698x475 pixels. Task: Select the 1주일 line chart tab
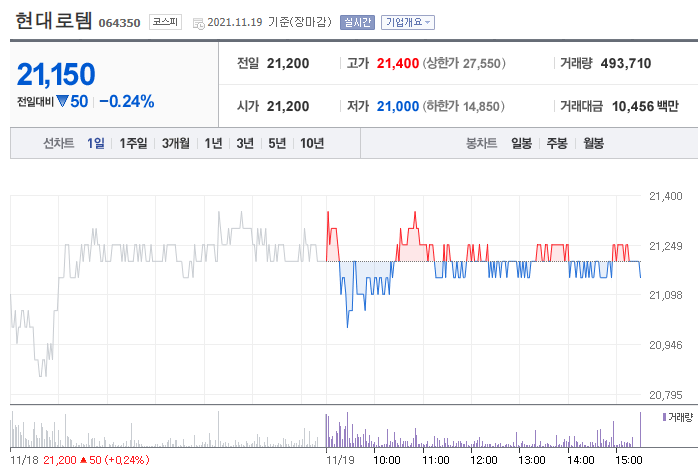click(x=133, y=143)
